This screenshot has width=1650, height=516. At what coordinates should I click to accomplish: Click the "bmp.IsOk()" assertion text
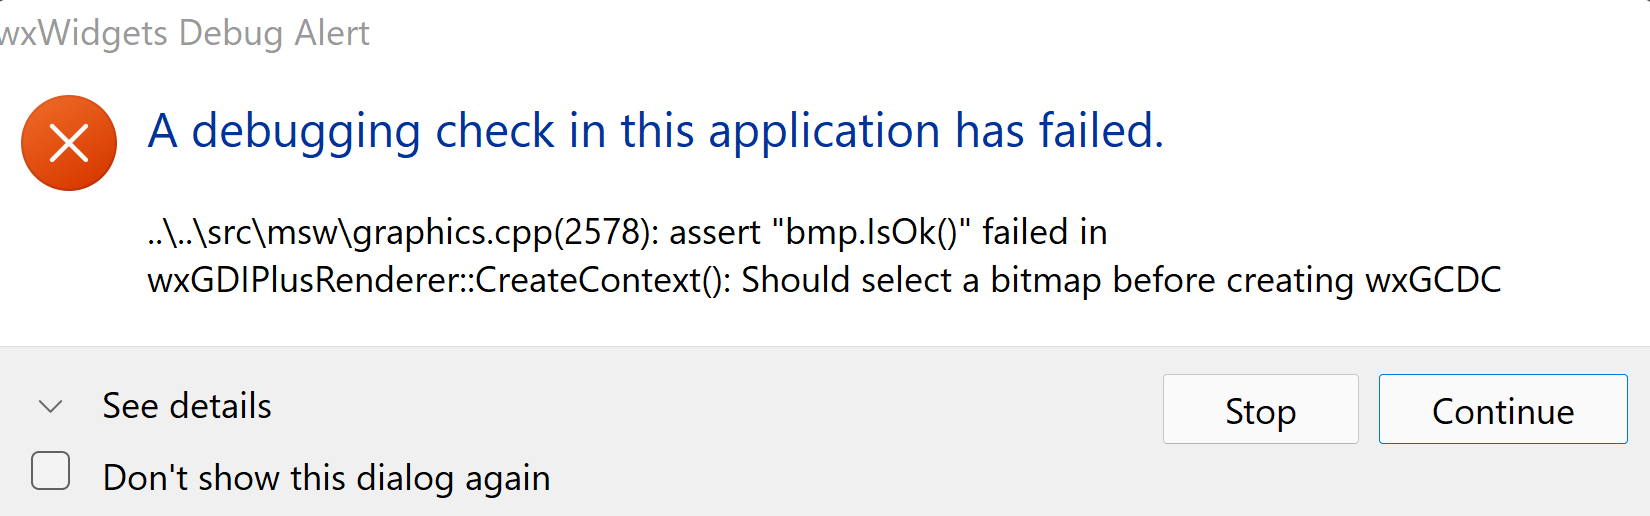tap(871, 232)
